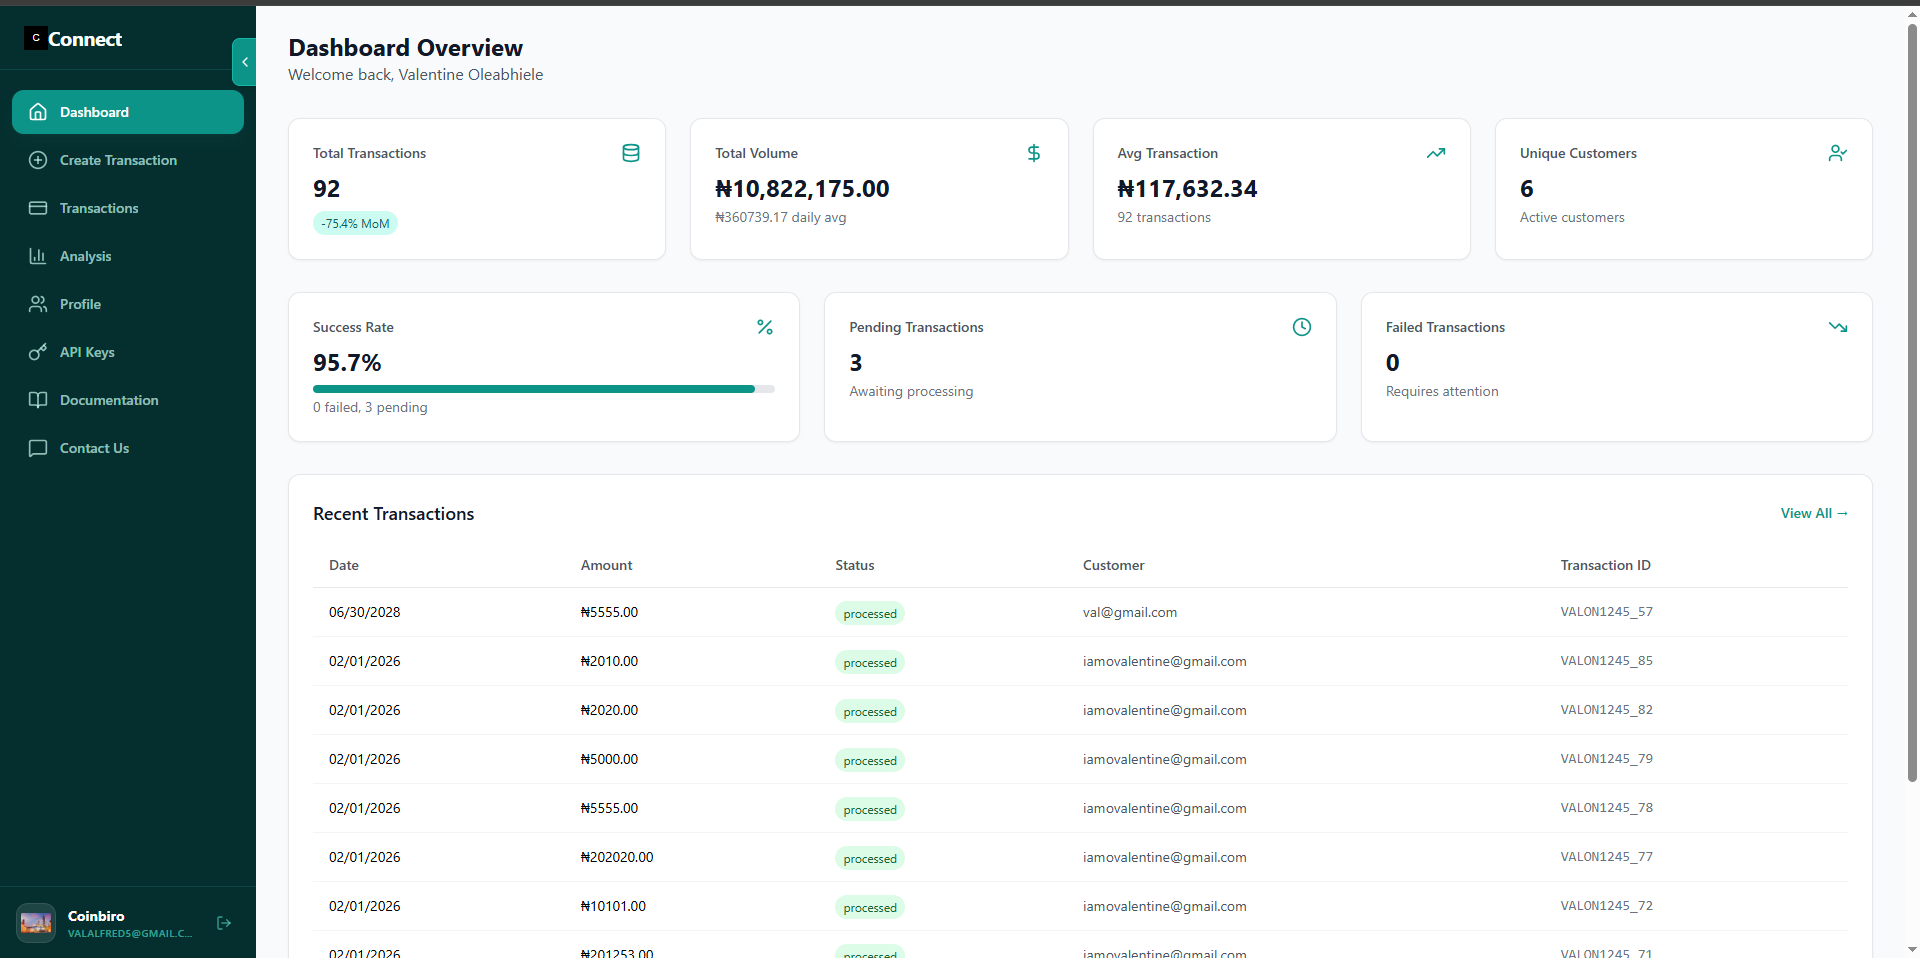The image size is (1920, 958).
Task: Click the clock icon in Pending Transactions
Action: pyautogui.click(x=1302, y=327)
